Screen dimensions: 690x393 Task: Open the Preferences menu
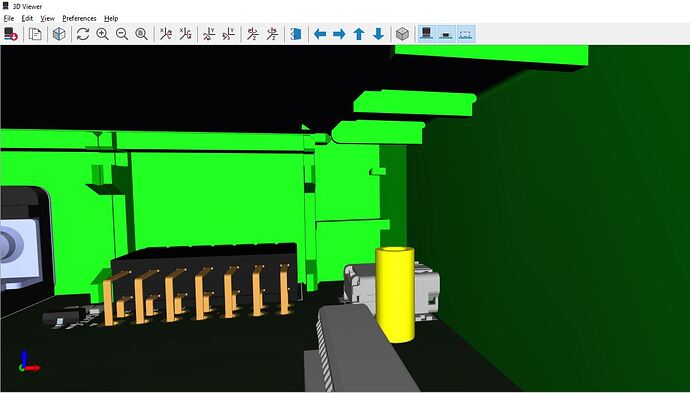click(79, 18)
